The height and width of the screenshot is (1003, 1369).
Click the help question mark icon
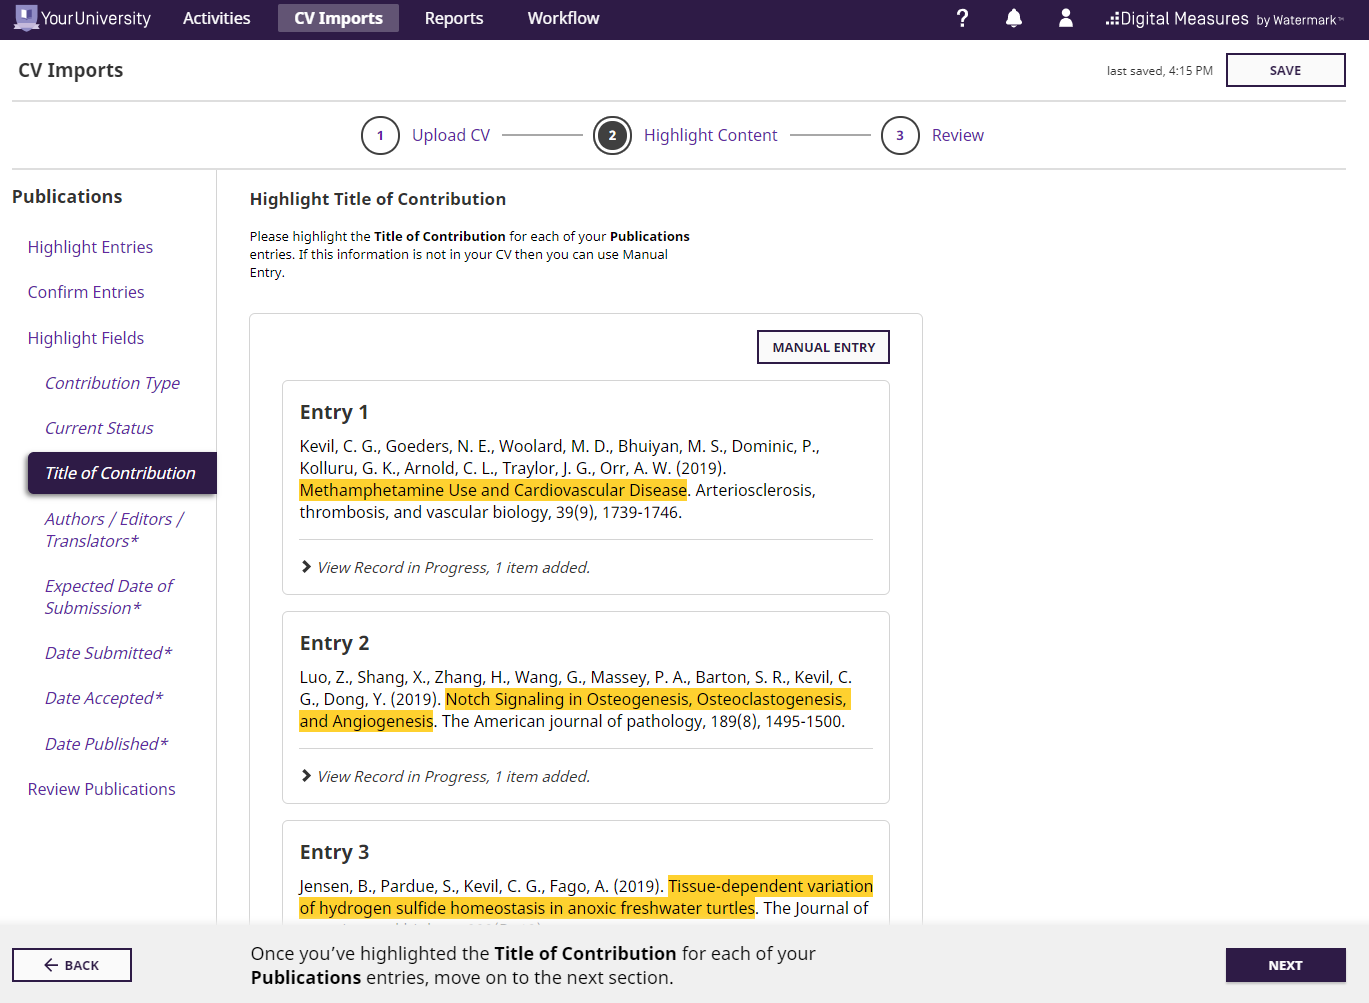coord(962,18)
